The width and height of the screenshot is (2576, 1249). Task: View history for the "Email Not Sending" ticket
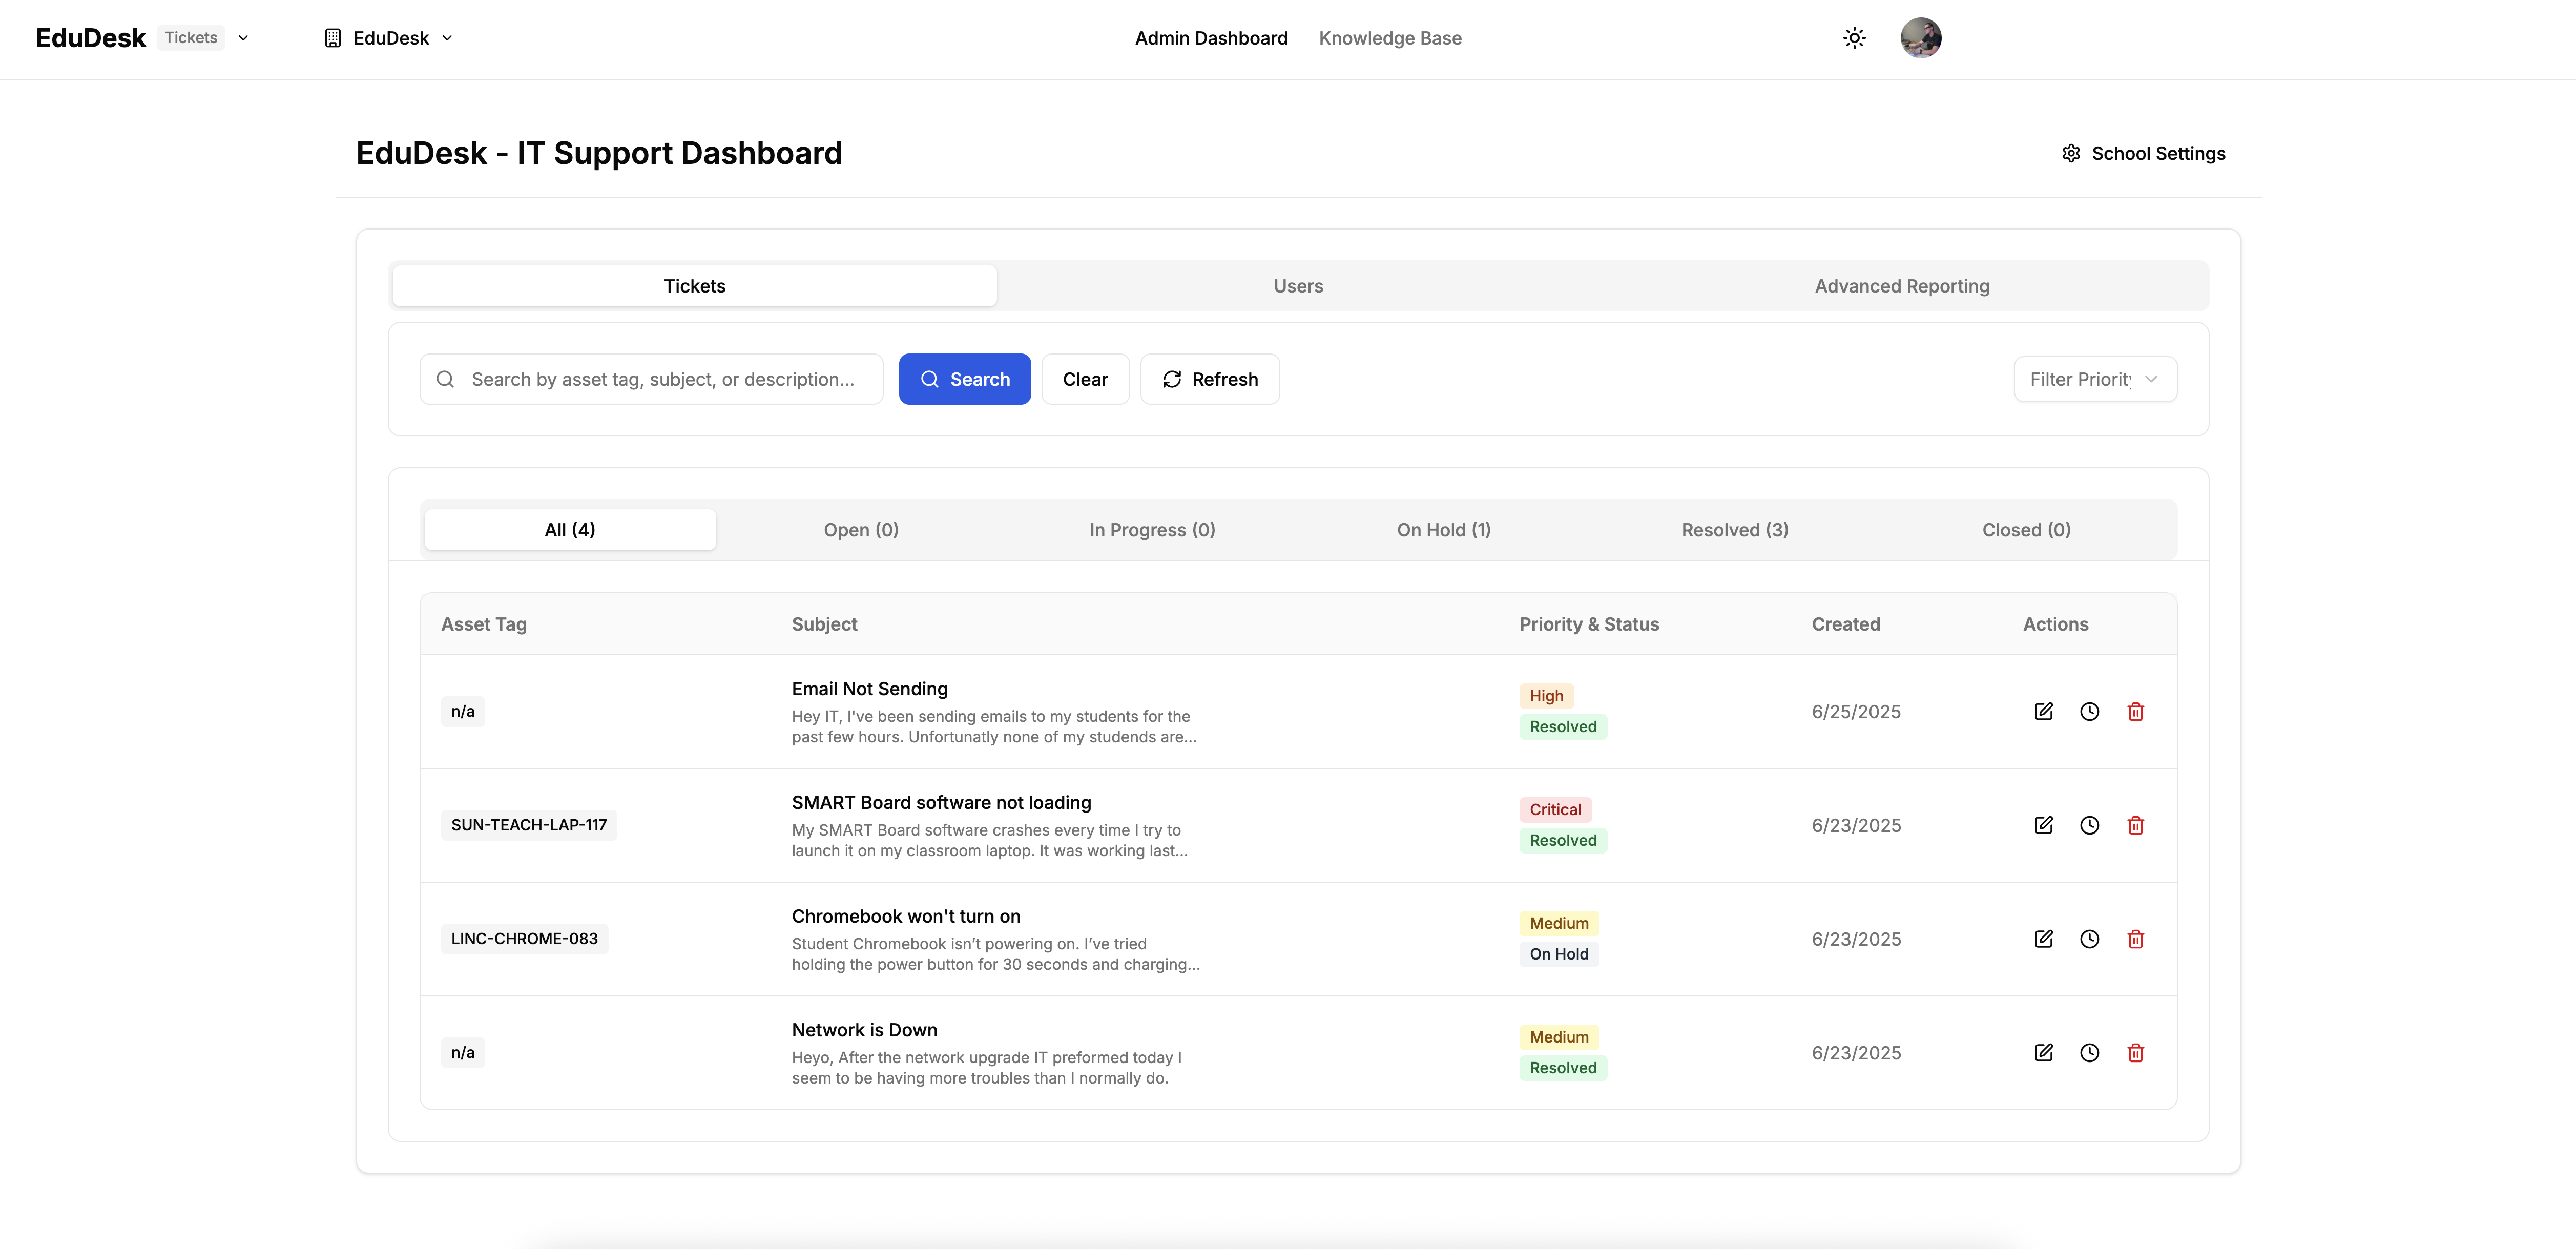coord(2090,711)
